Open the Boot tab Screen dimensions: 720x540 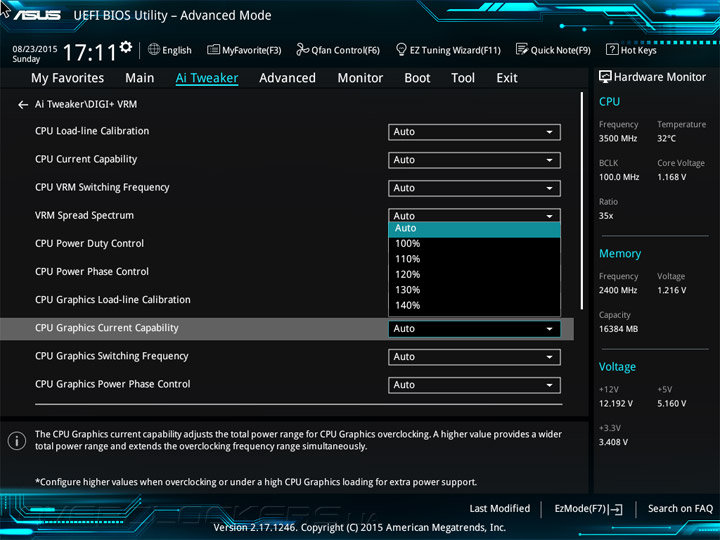point(417,78)
